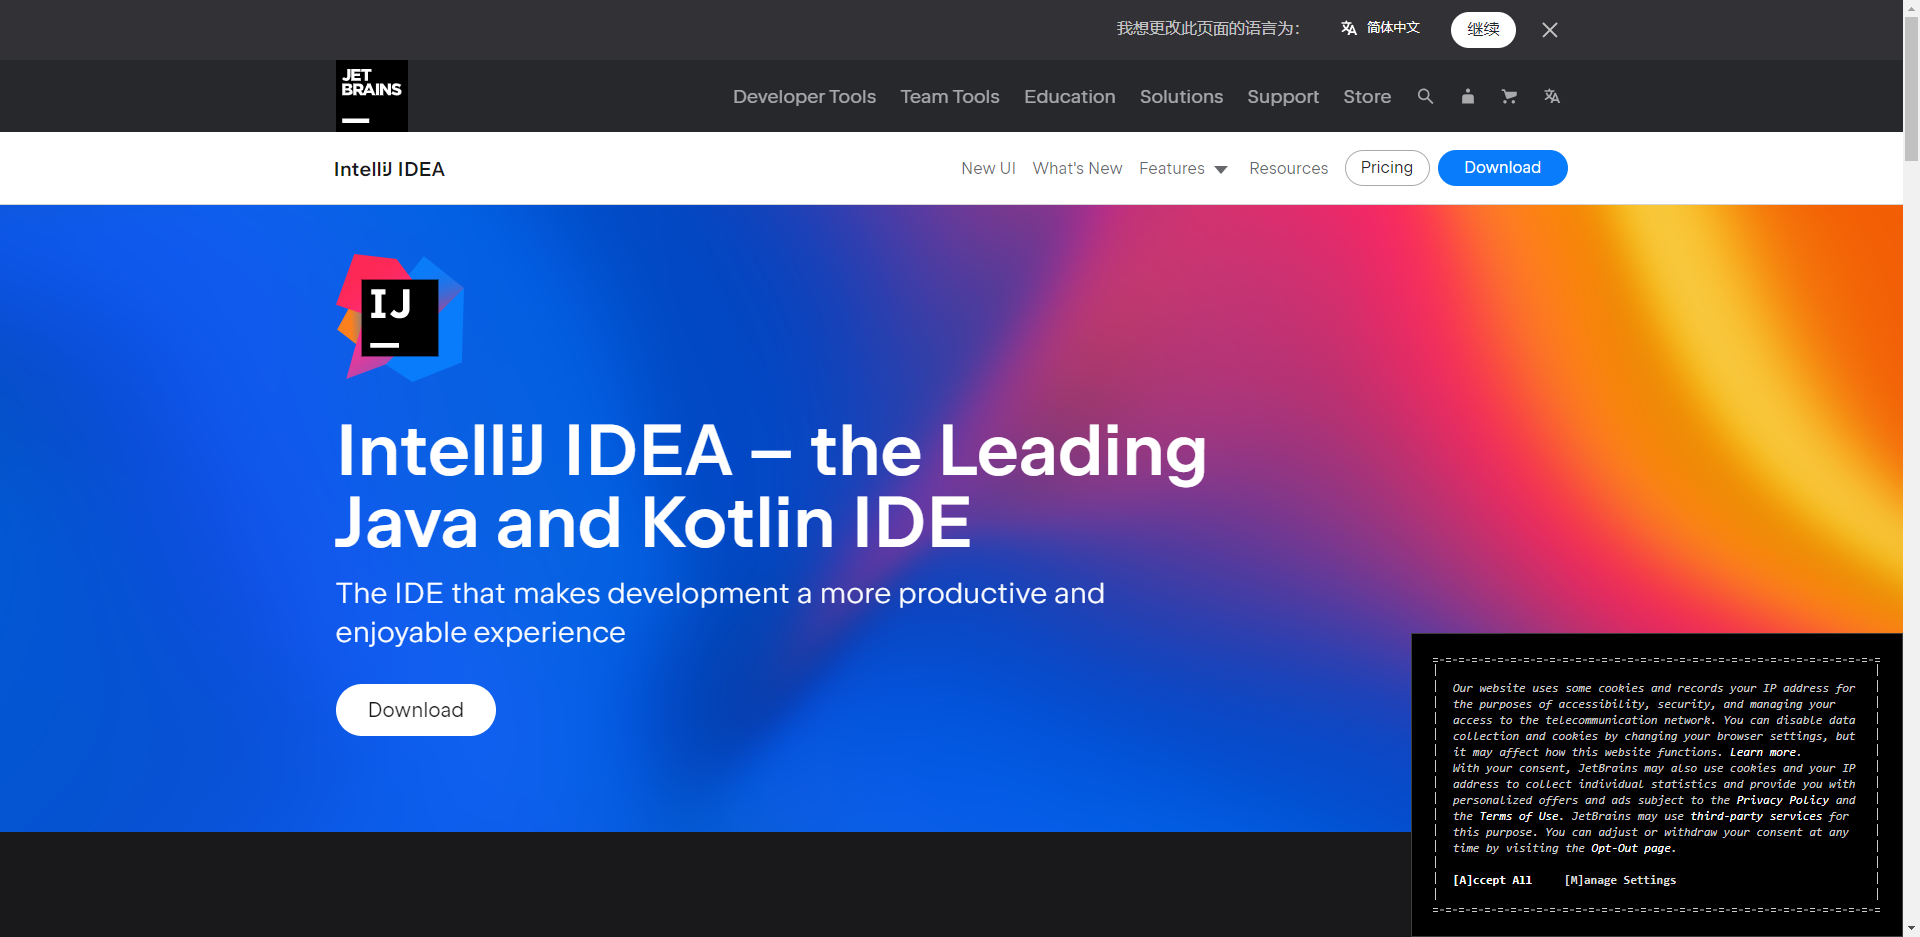This screenshot has height=937, width=1920.
Task: Accept all cookies in consent box
Action: [x=1492, y=880]
